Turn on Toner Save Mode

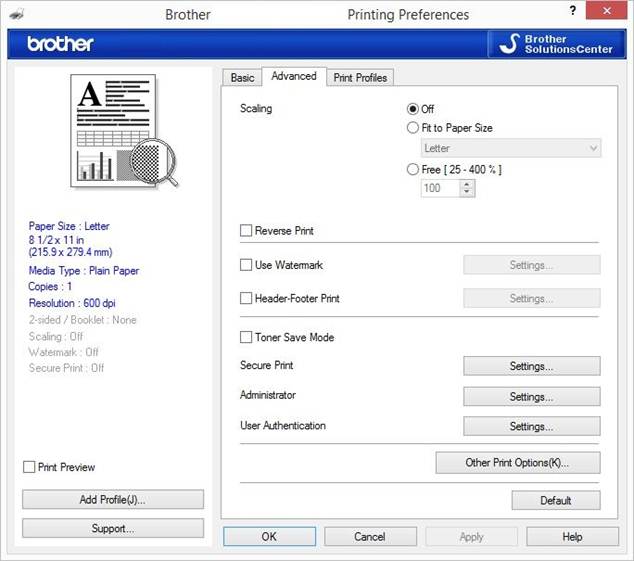click(247, 337)
